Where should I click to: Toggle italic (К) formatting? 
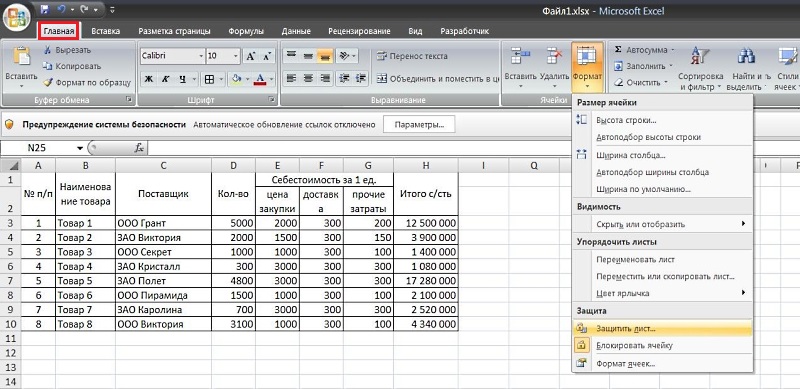pos(165,79)
